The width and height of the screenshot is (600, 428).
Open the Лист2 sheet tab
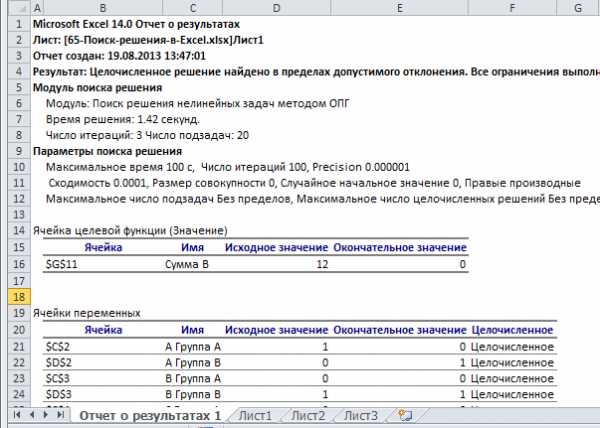point(308,415)
